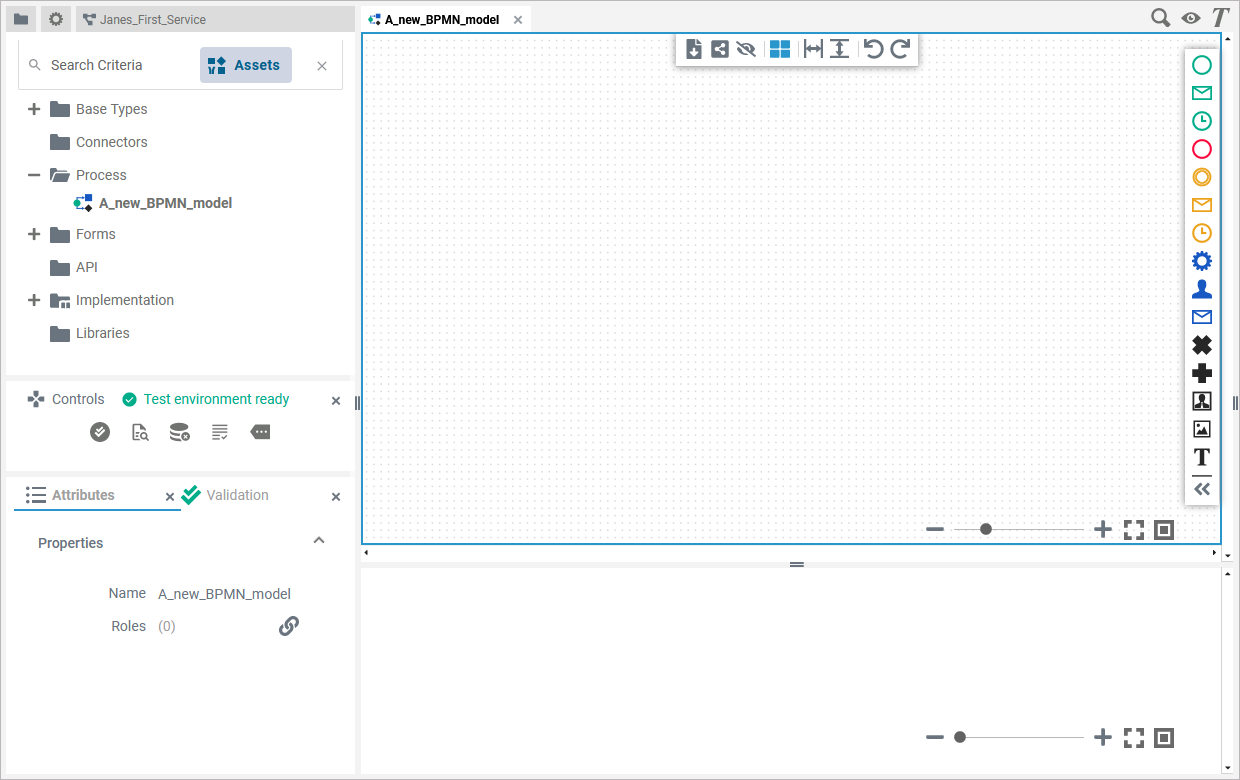Select the A_new_BPMN_model tab
The image size is (1240, 780).
(443, 18)
